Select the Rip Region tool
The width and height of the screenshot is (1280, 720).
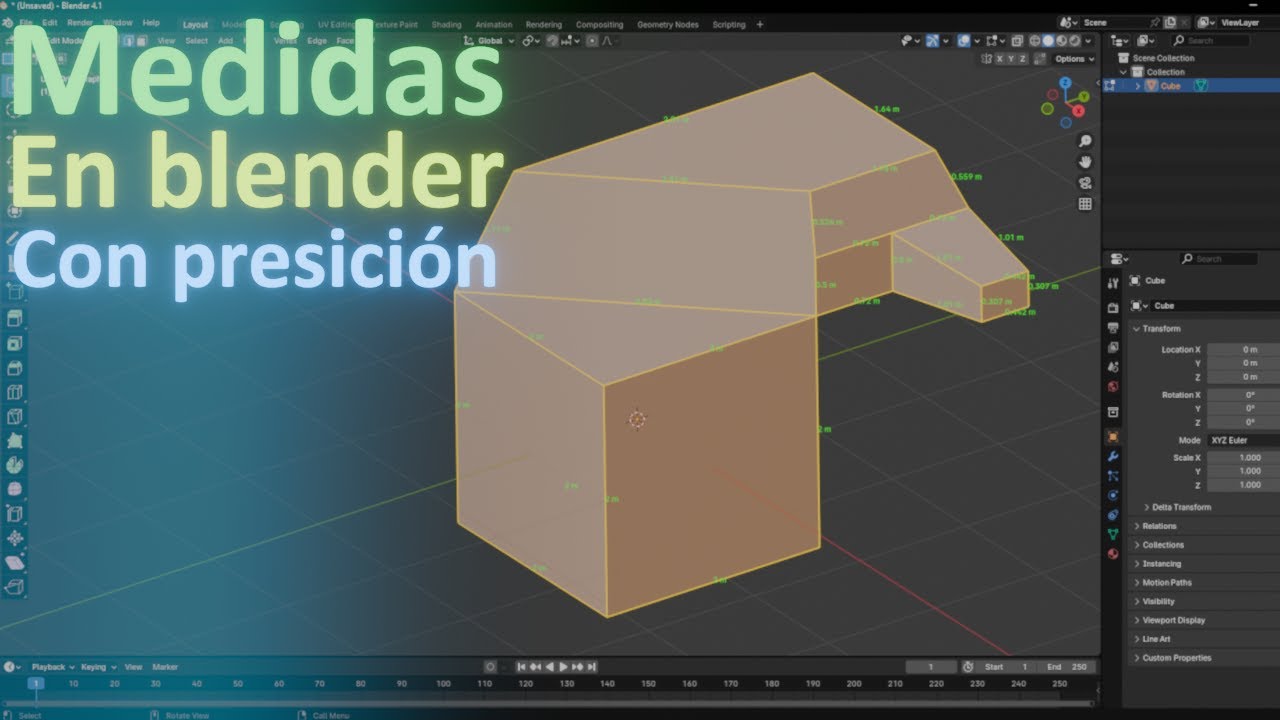(x=15, y=587)
